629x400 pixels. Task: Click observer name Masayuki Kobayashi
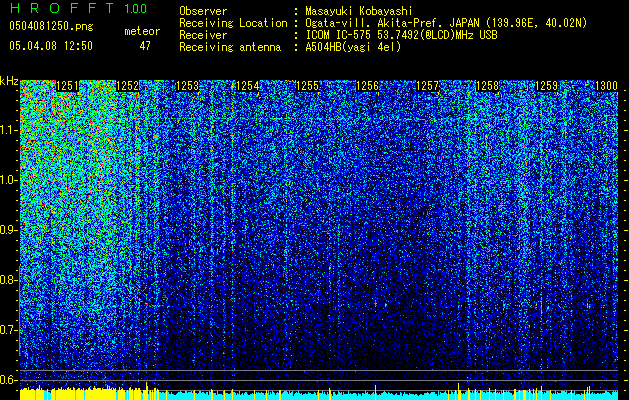pyautogui.click(x=359, y=11)
